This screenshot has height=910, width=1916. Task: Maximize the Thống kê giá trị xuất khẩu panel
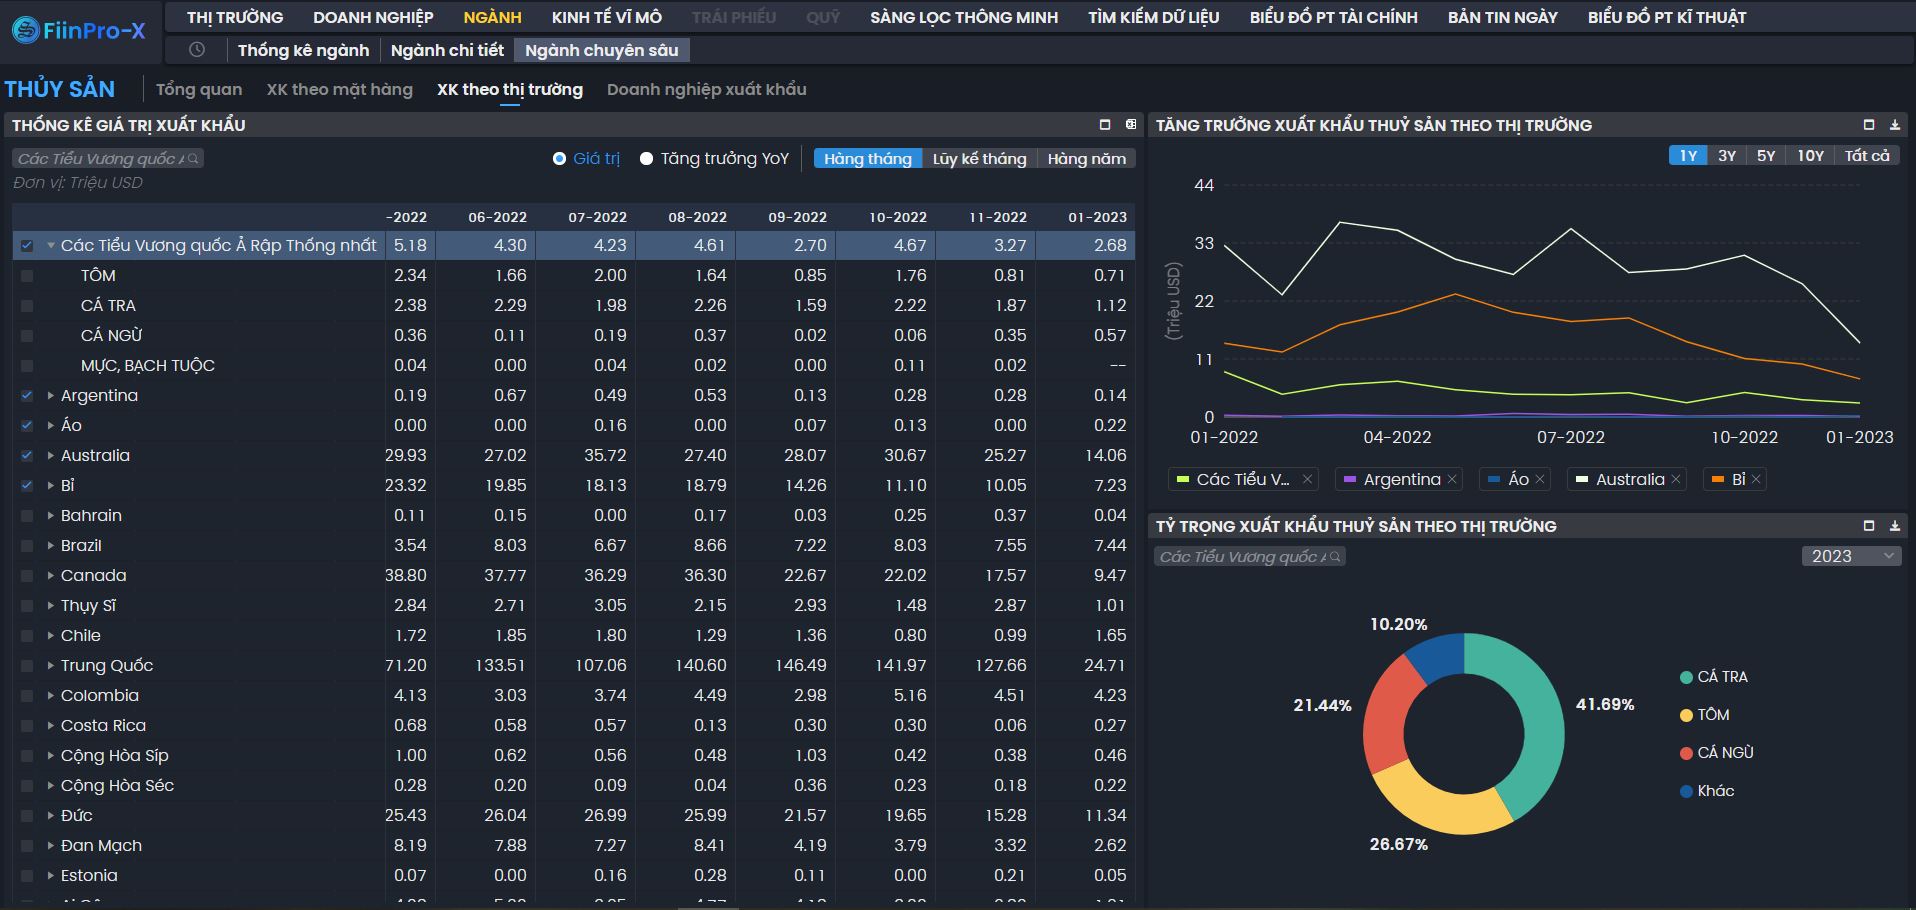[x=1105, y=125]
